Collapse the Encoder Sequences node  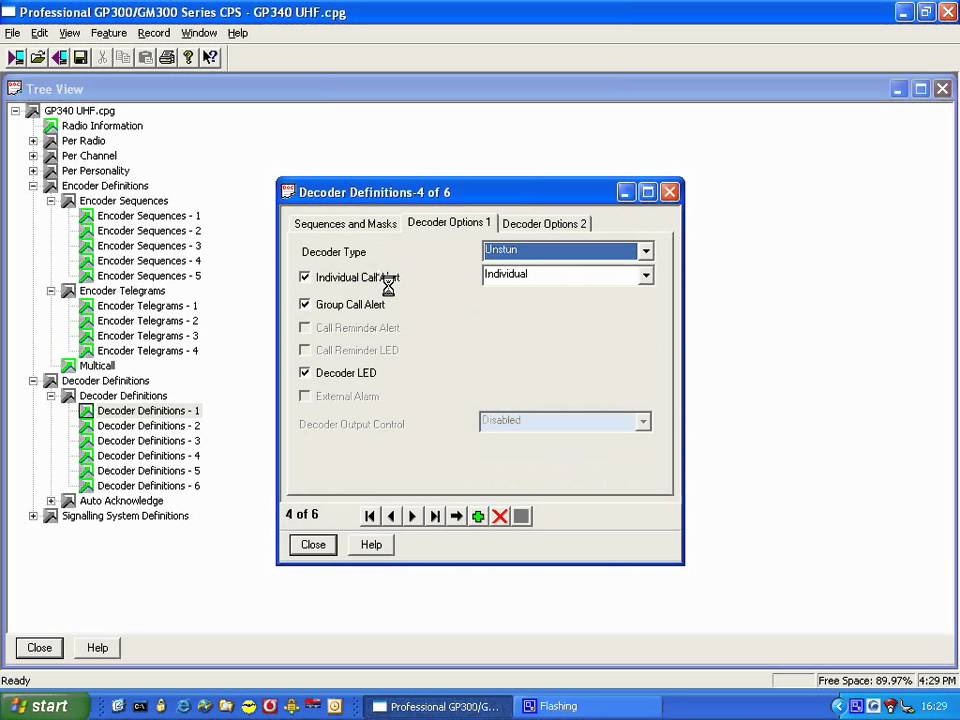pos(51,201)
